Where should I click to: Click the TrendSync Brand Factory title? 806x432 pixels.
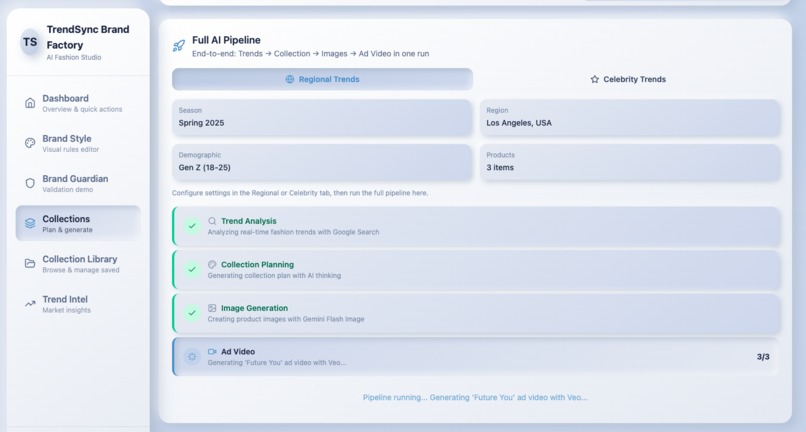[88, 37]
